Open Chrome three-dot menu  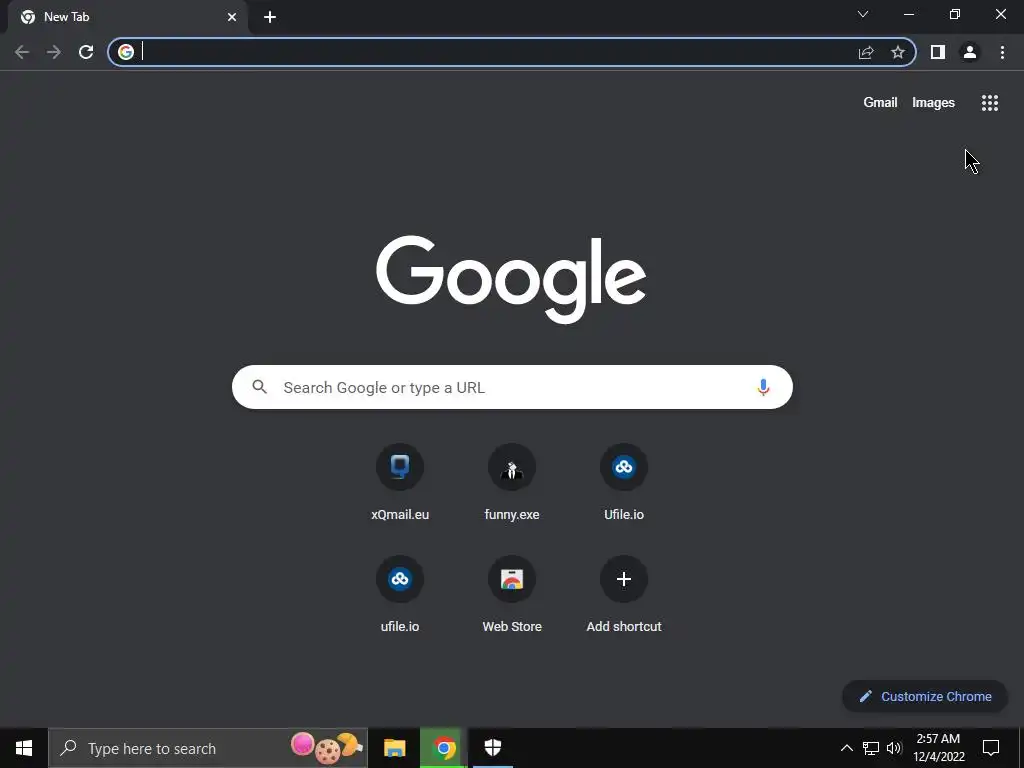1002,52
